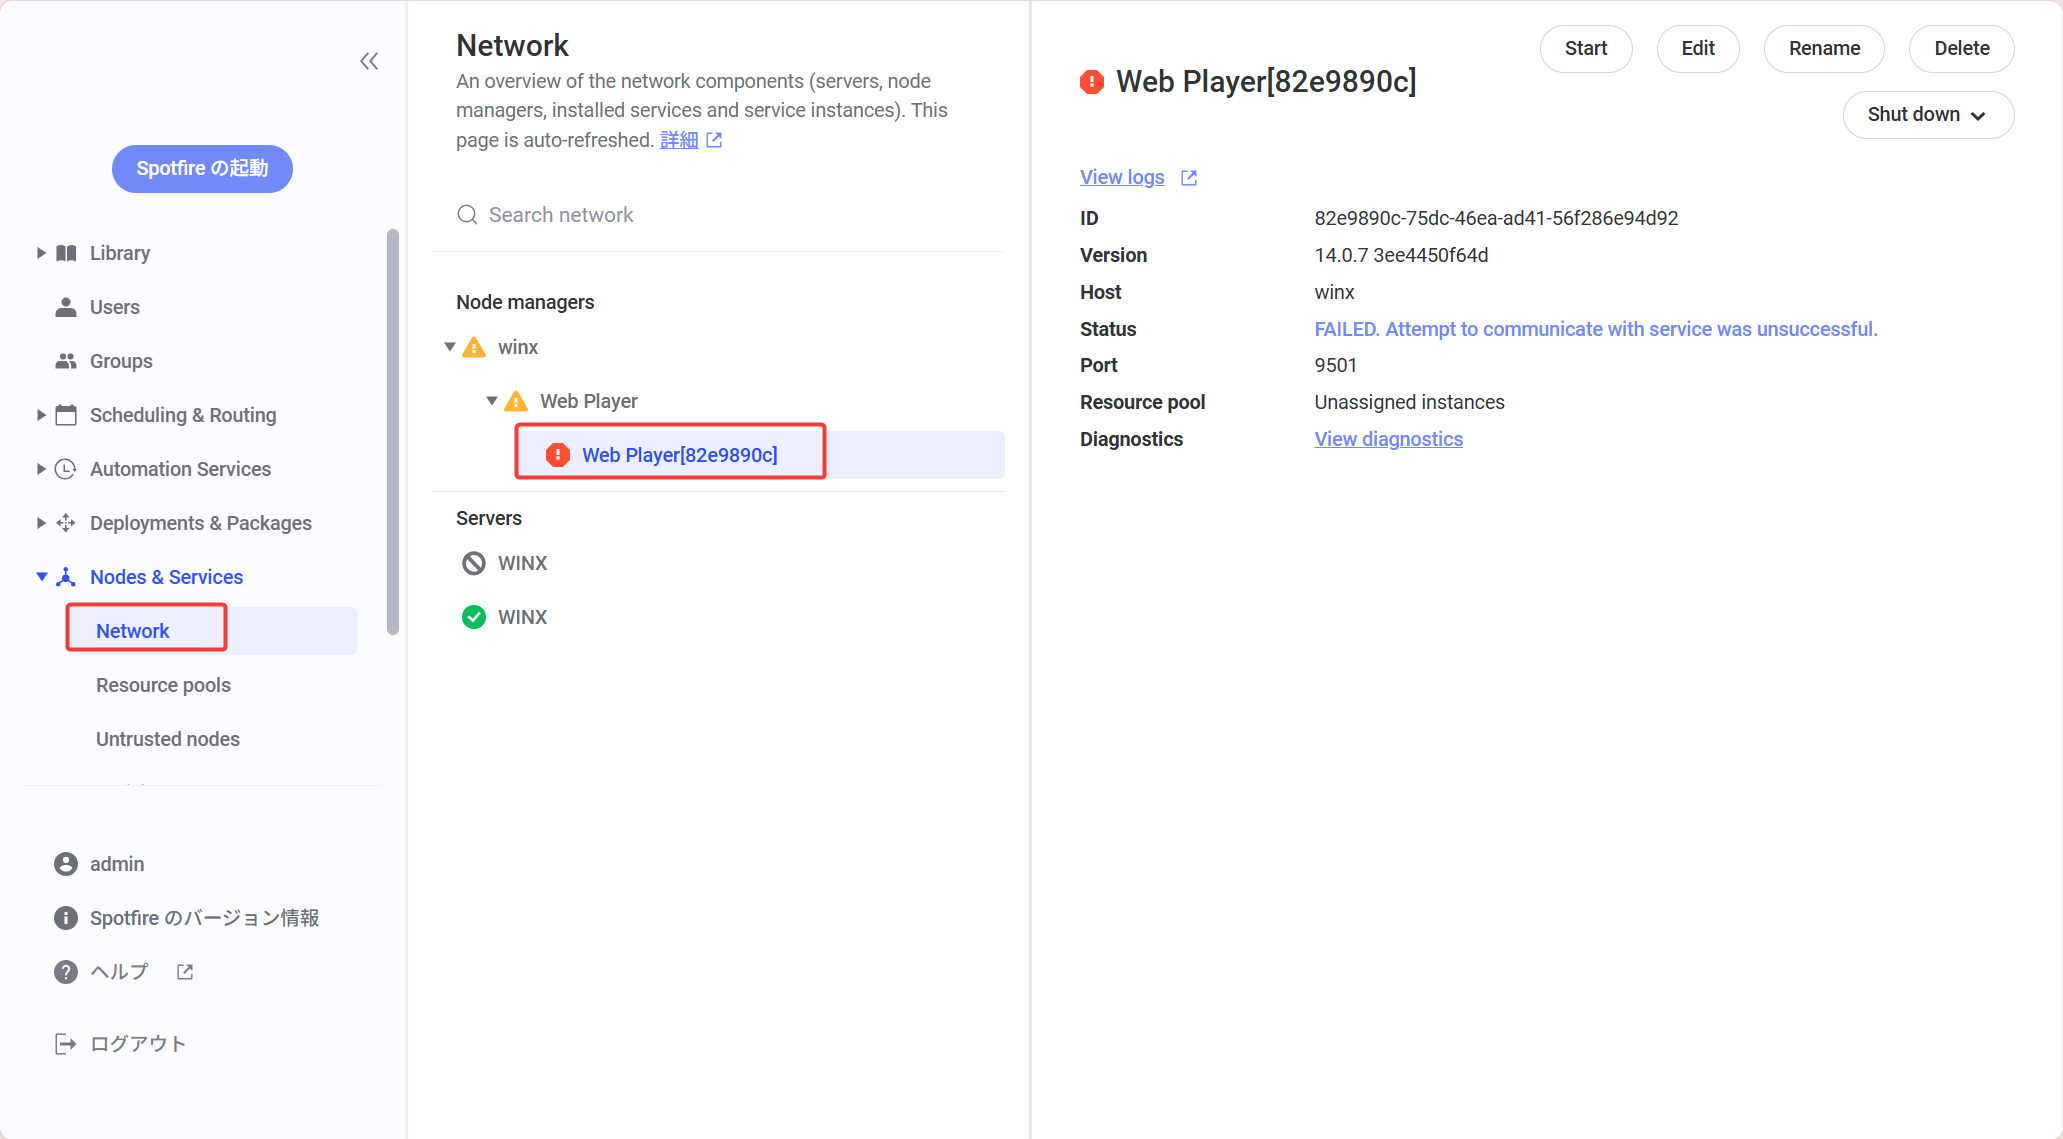Click the admin user label
The height and width of the screenshot is (1139, 2063).
pyautogui.click(x=117, y=864)
